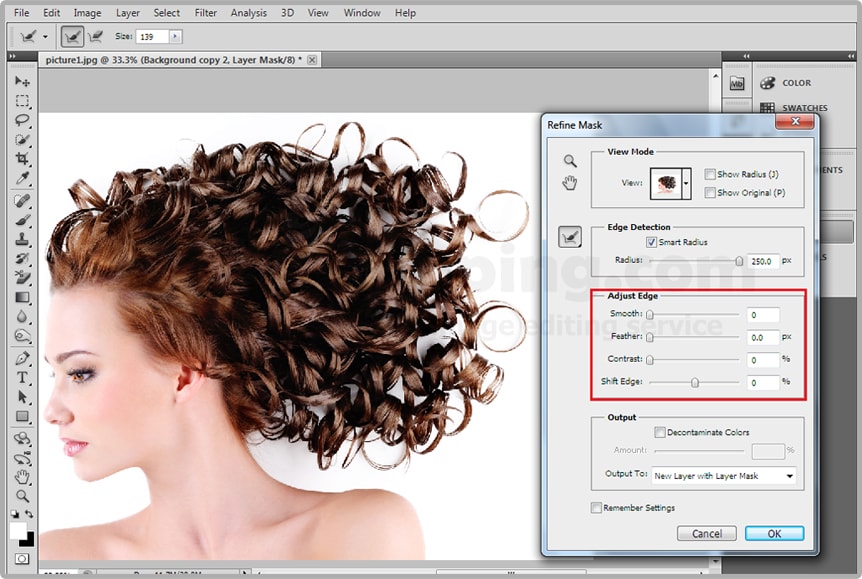Click the OK button
The height and width of the screenshot is (579, 862).
pos(774,534)
